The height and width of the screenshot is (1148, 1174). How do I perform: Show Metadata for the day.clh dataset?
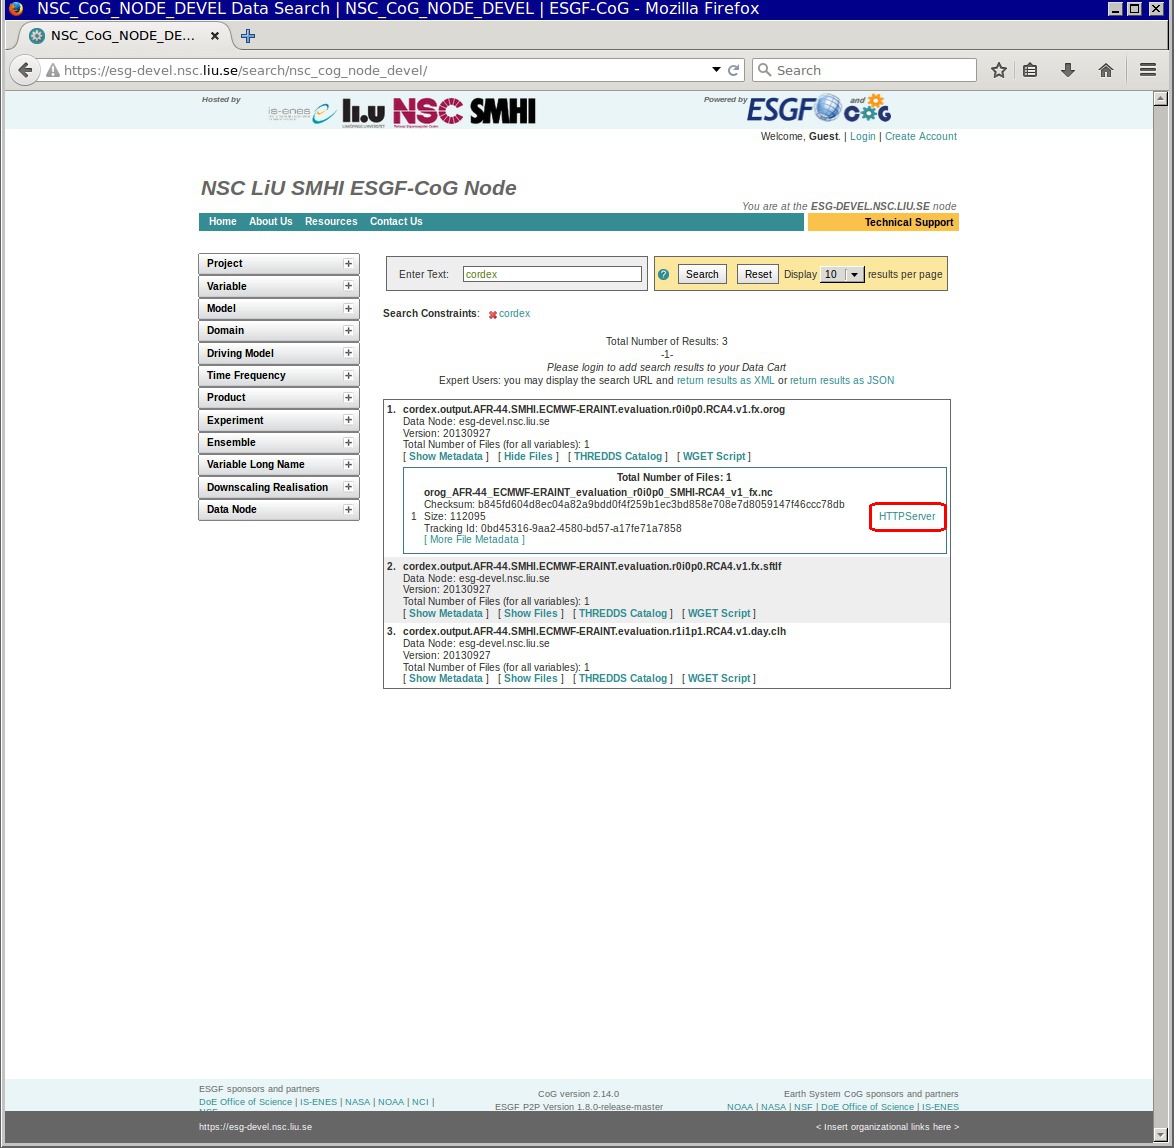coord(445,679)
